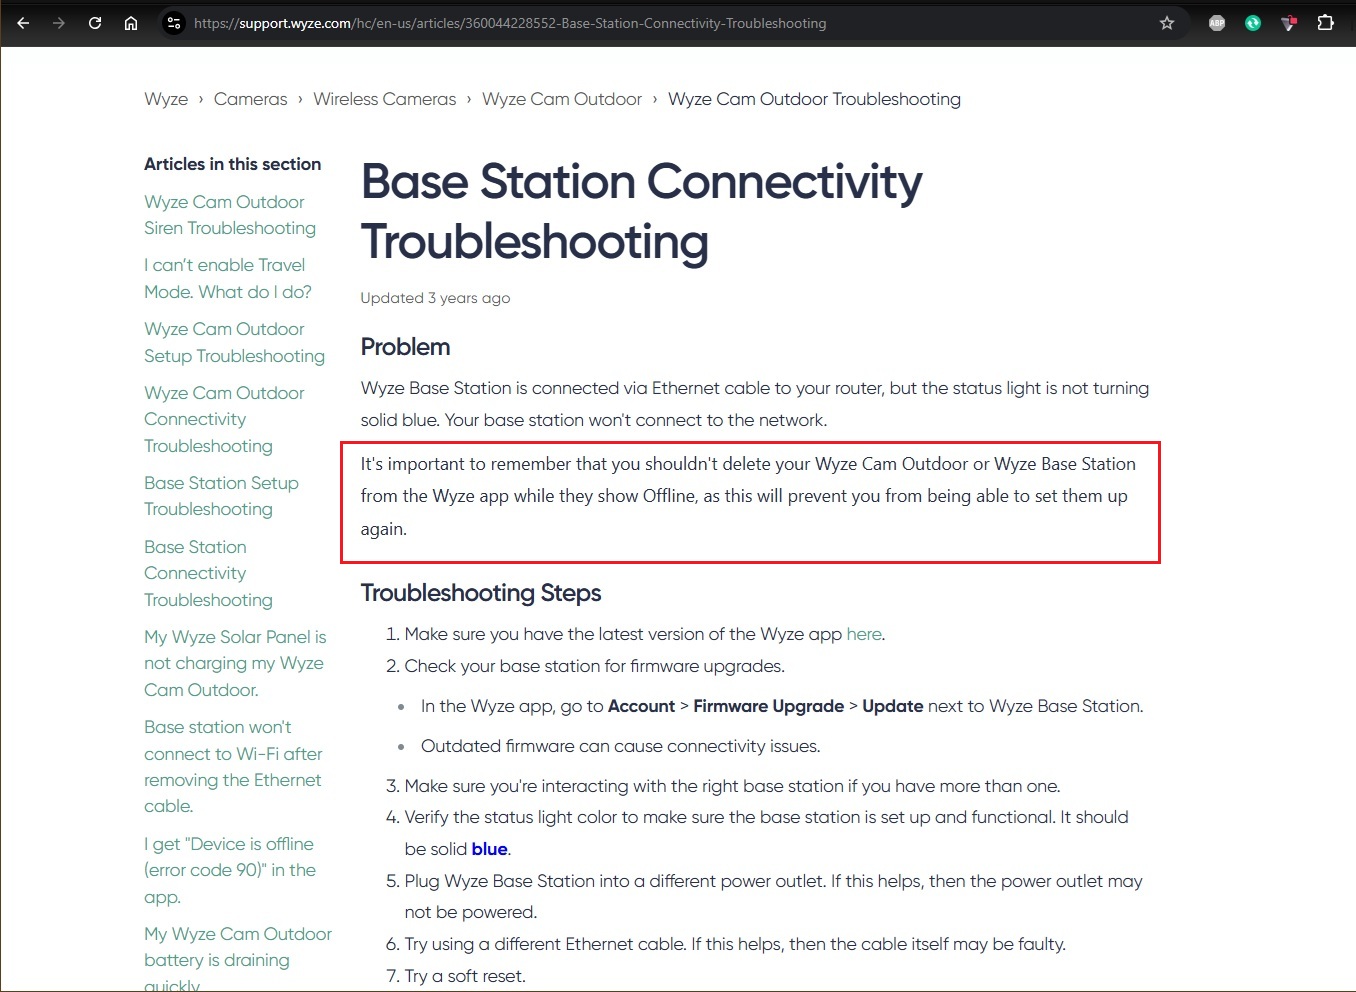The height and width of the screenshot is (992, 1356).
Task: Click the 'Firmware Upgrade' bold text
Action: click(x=768, y=706)
